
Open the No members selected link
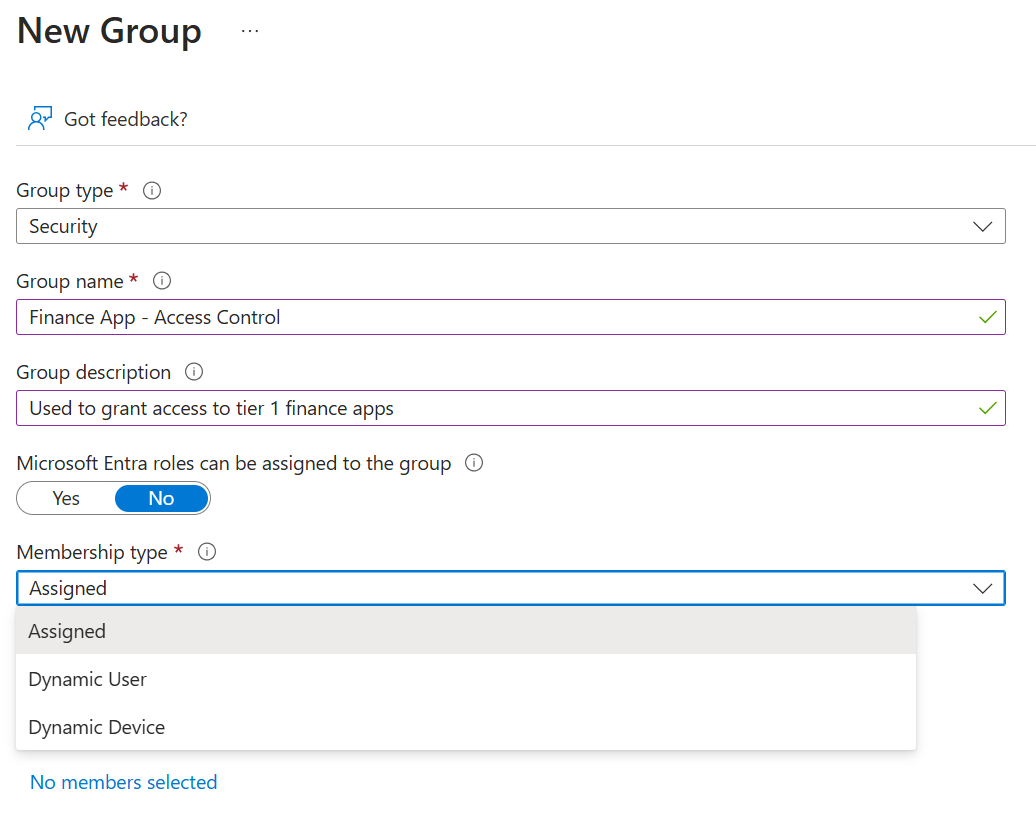point(123,782)
